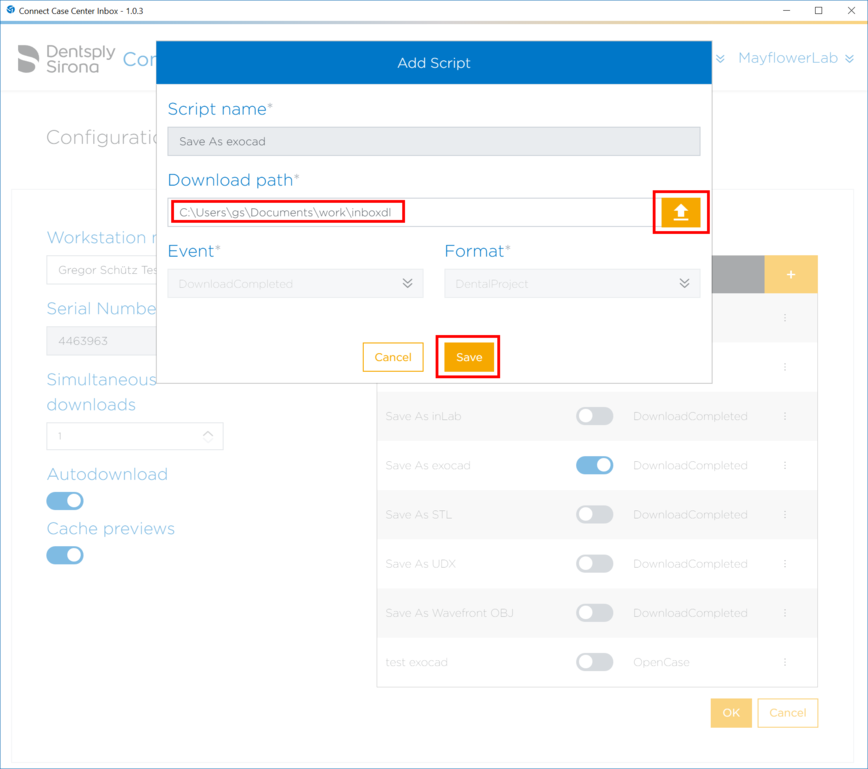Open options menu for Save As exocad row
Screen dimensions: 868x769
pyautogui.click(x=784, y=465)
